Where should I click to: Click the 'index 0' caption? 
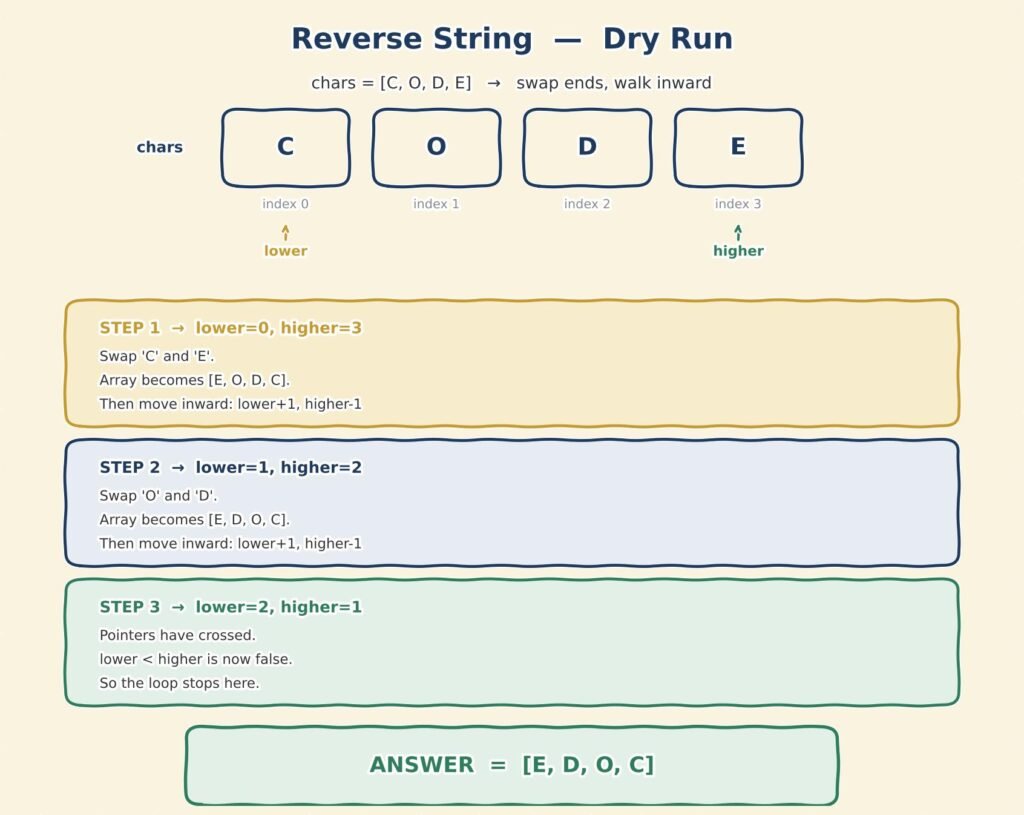pyautogui.click(x=285, y=204)
